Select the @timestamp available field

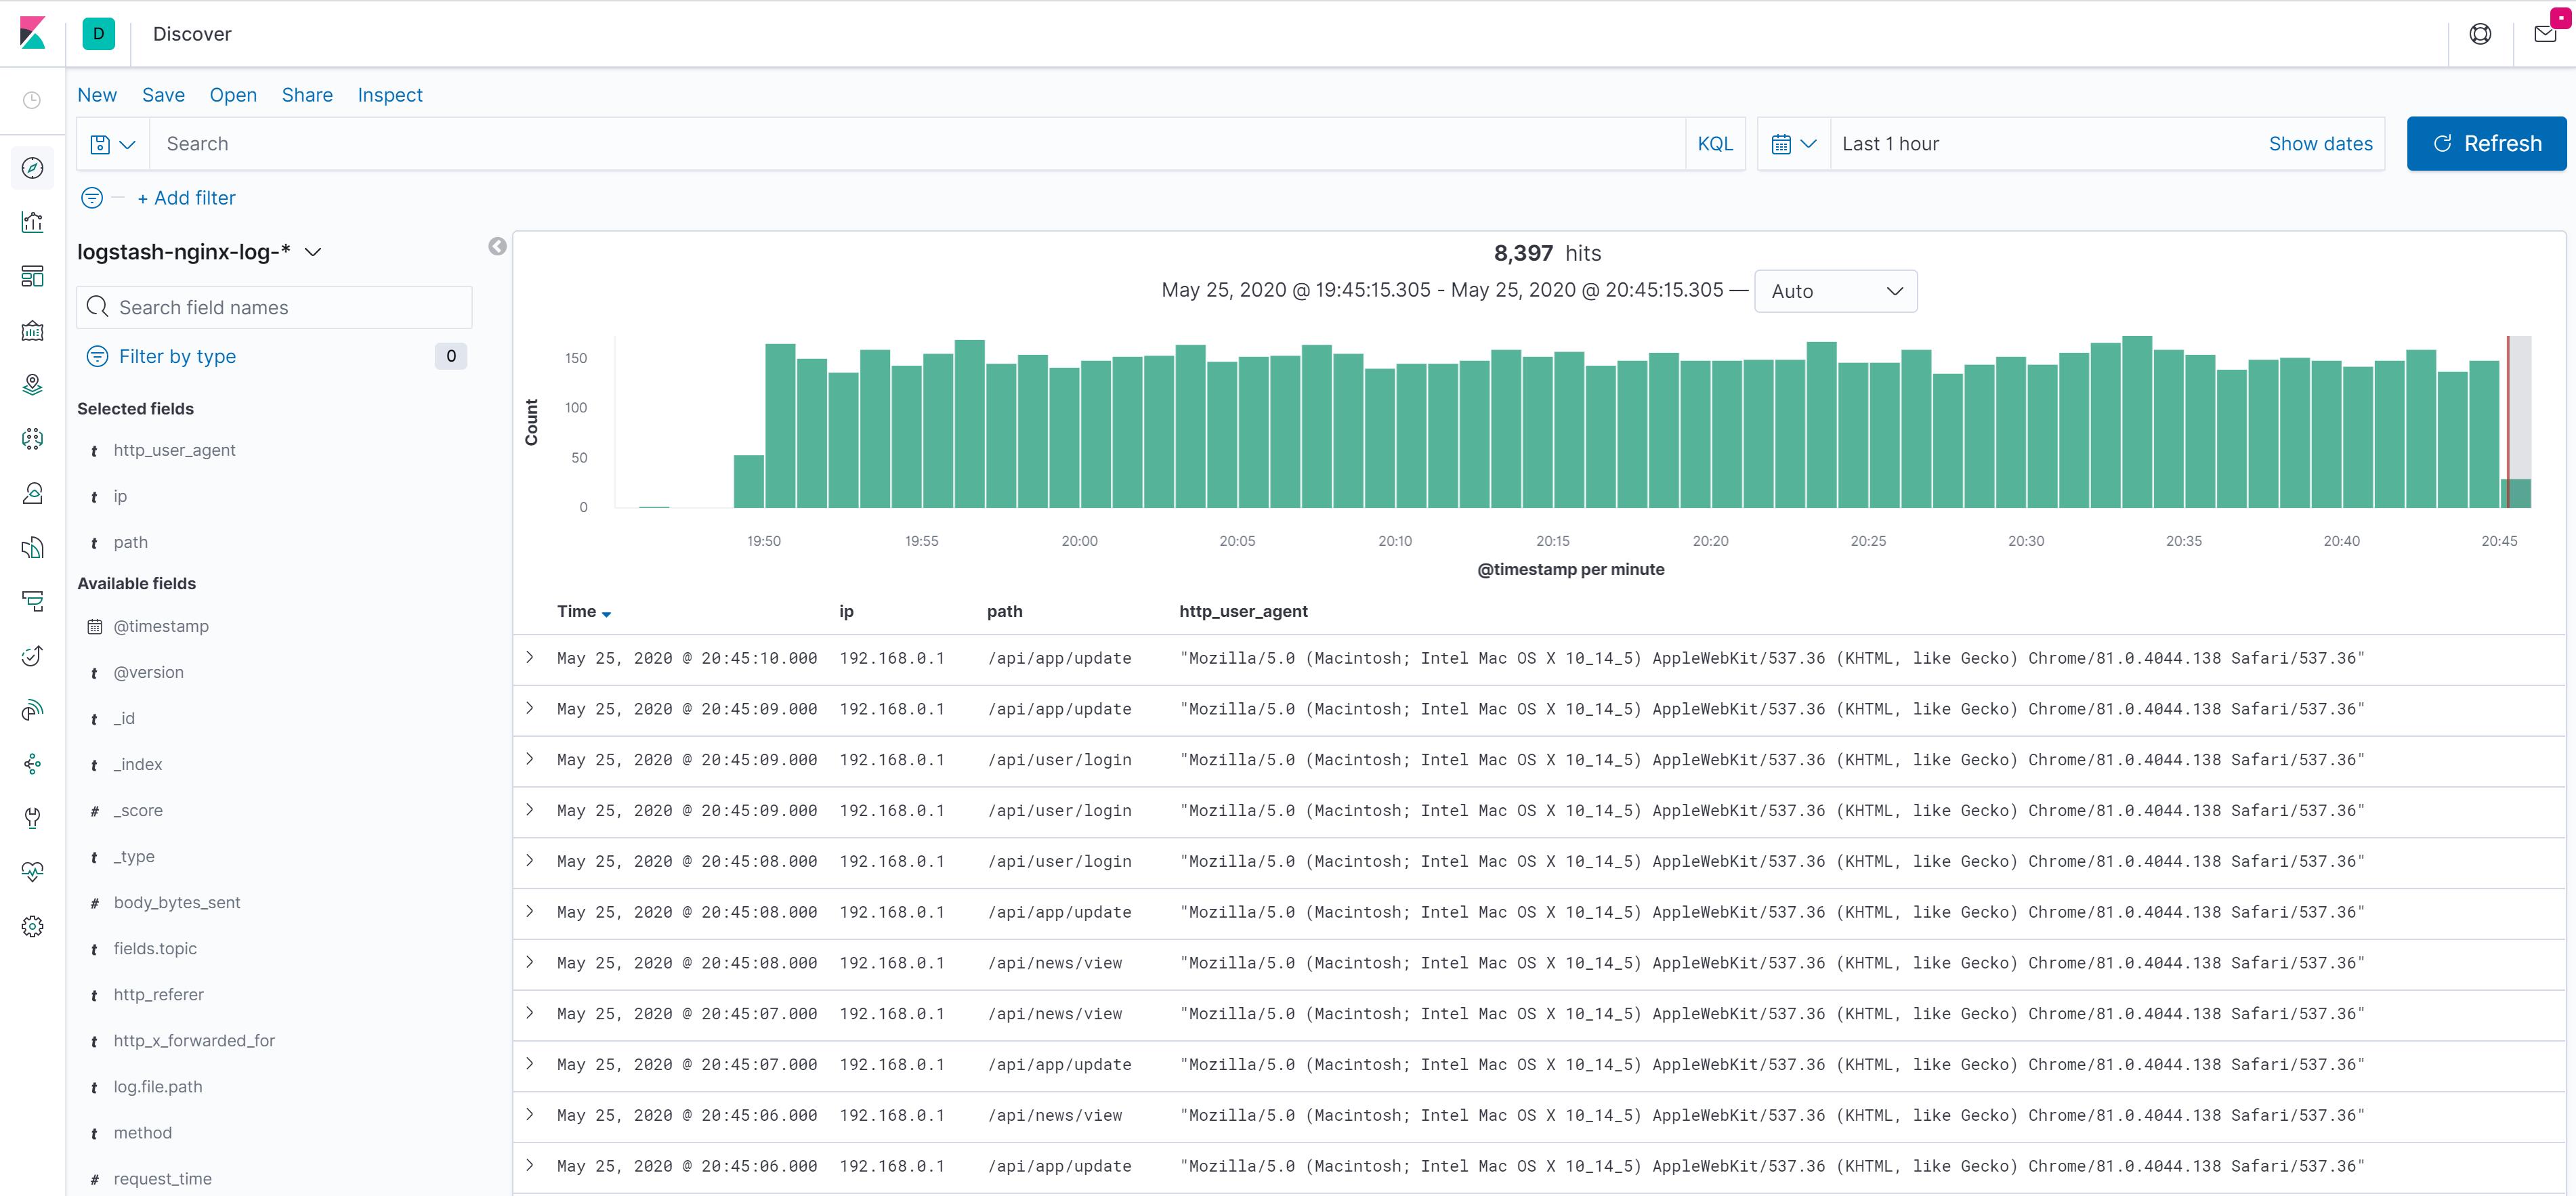click(161, 626)
